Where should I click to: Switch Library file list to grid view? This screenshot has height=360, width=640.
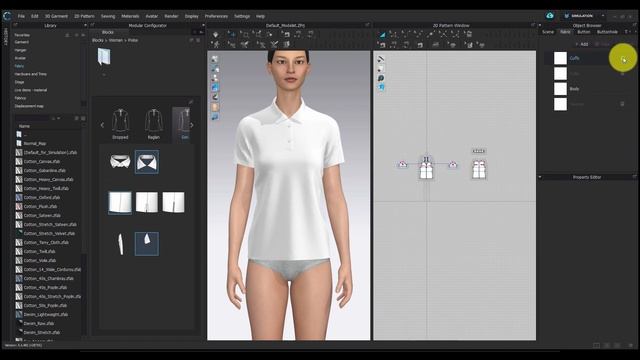(x=83, y=118)
